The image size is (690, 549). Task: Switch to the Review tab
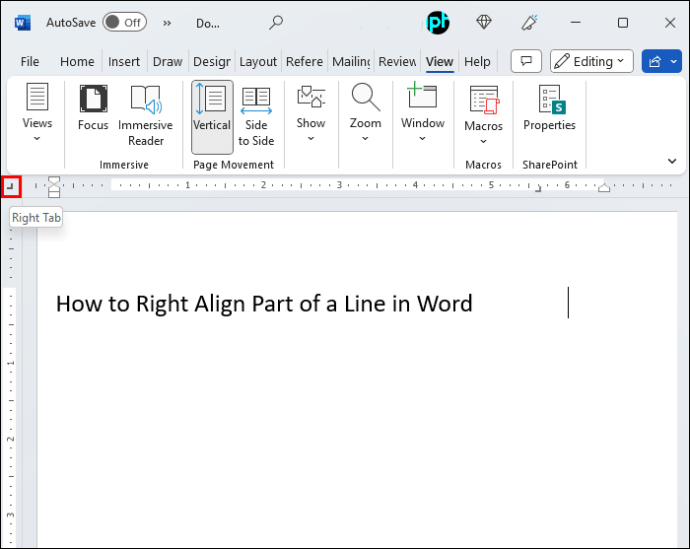[397, 62]
